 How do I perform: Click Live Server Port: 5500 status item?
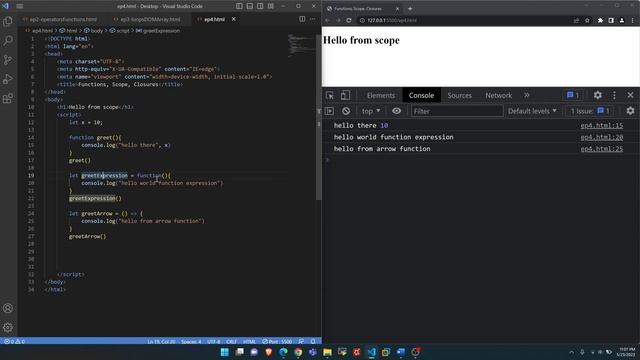[x=277, y=341]
